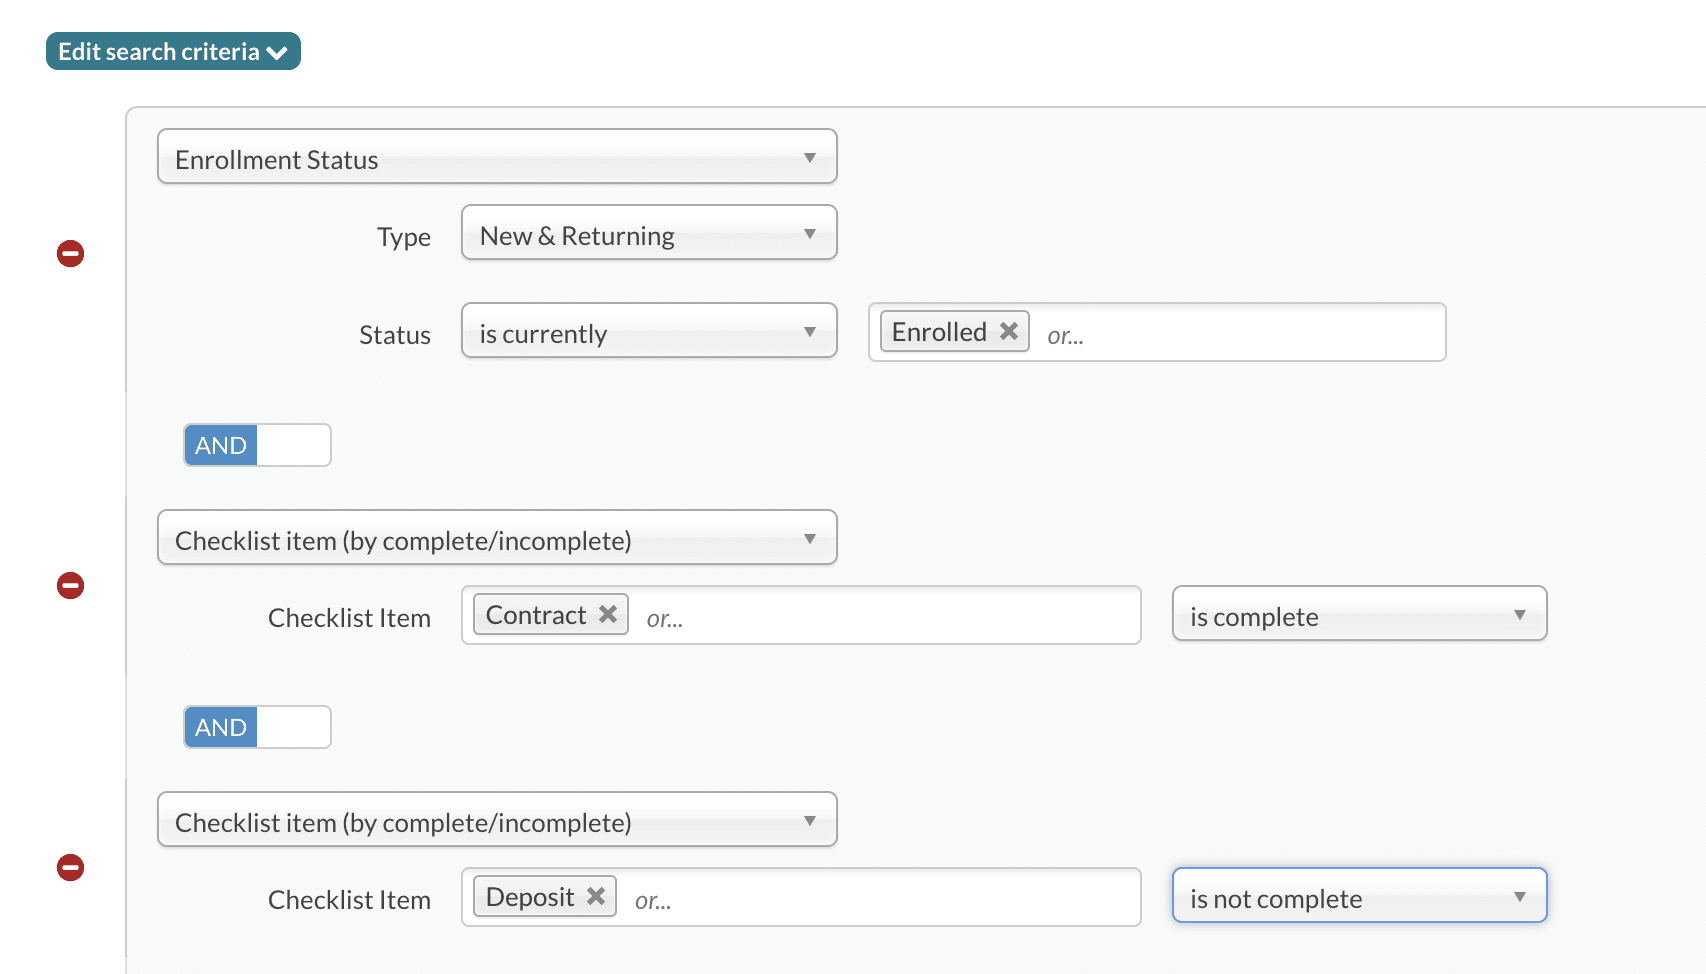
Task: Open the bottom Checklist item criteria dropdown
Action: coord(497,820)
